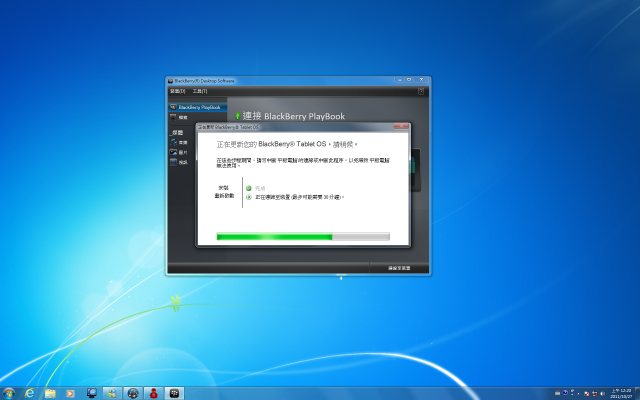Open the taskbar clock and date
The height and width of the screenshot is (400, 640).
point(621,394)
